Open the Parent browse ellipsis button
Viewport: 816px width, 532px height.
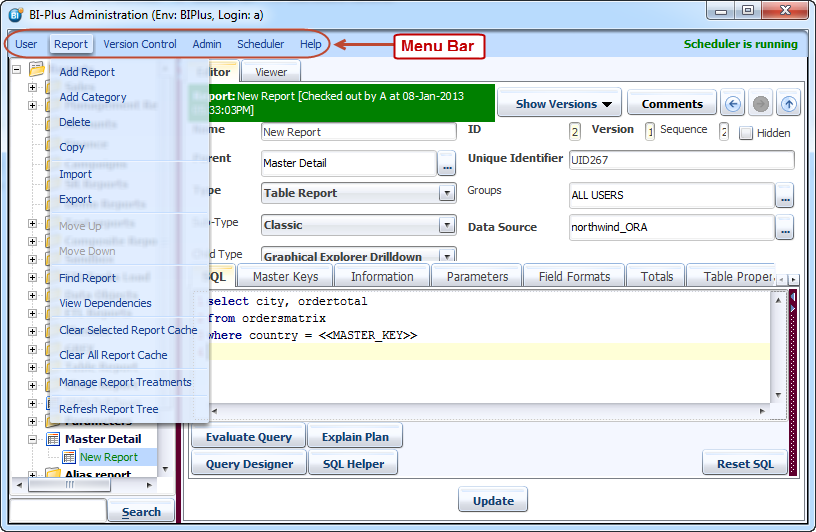coord(447,163)
